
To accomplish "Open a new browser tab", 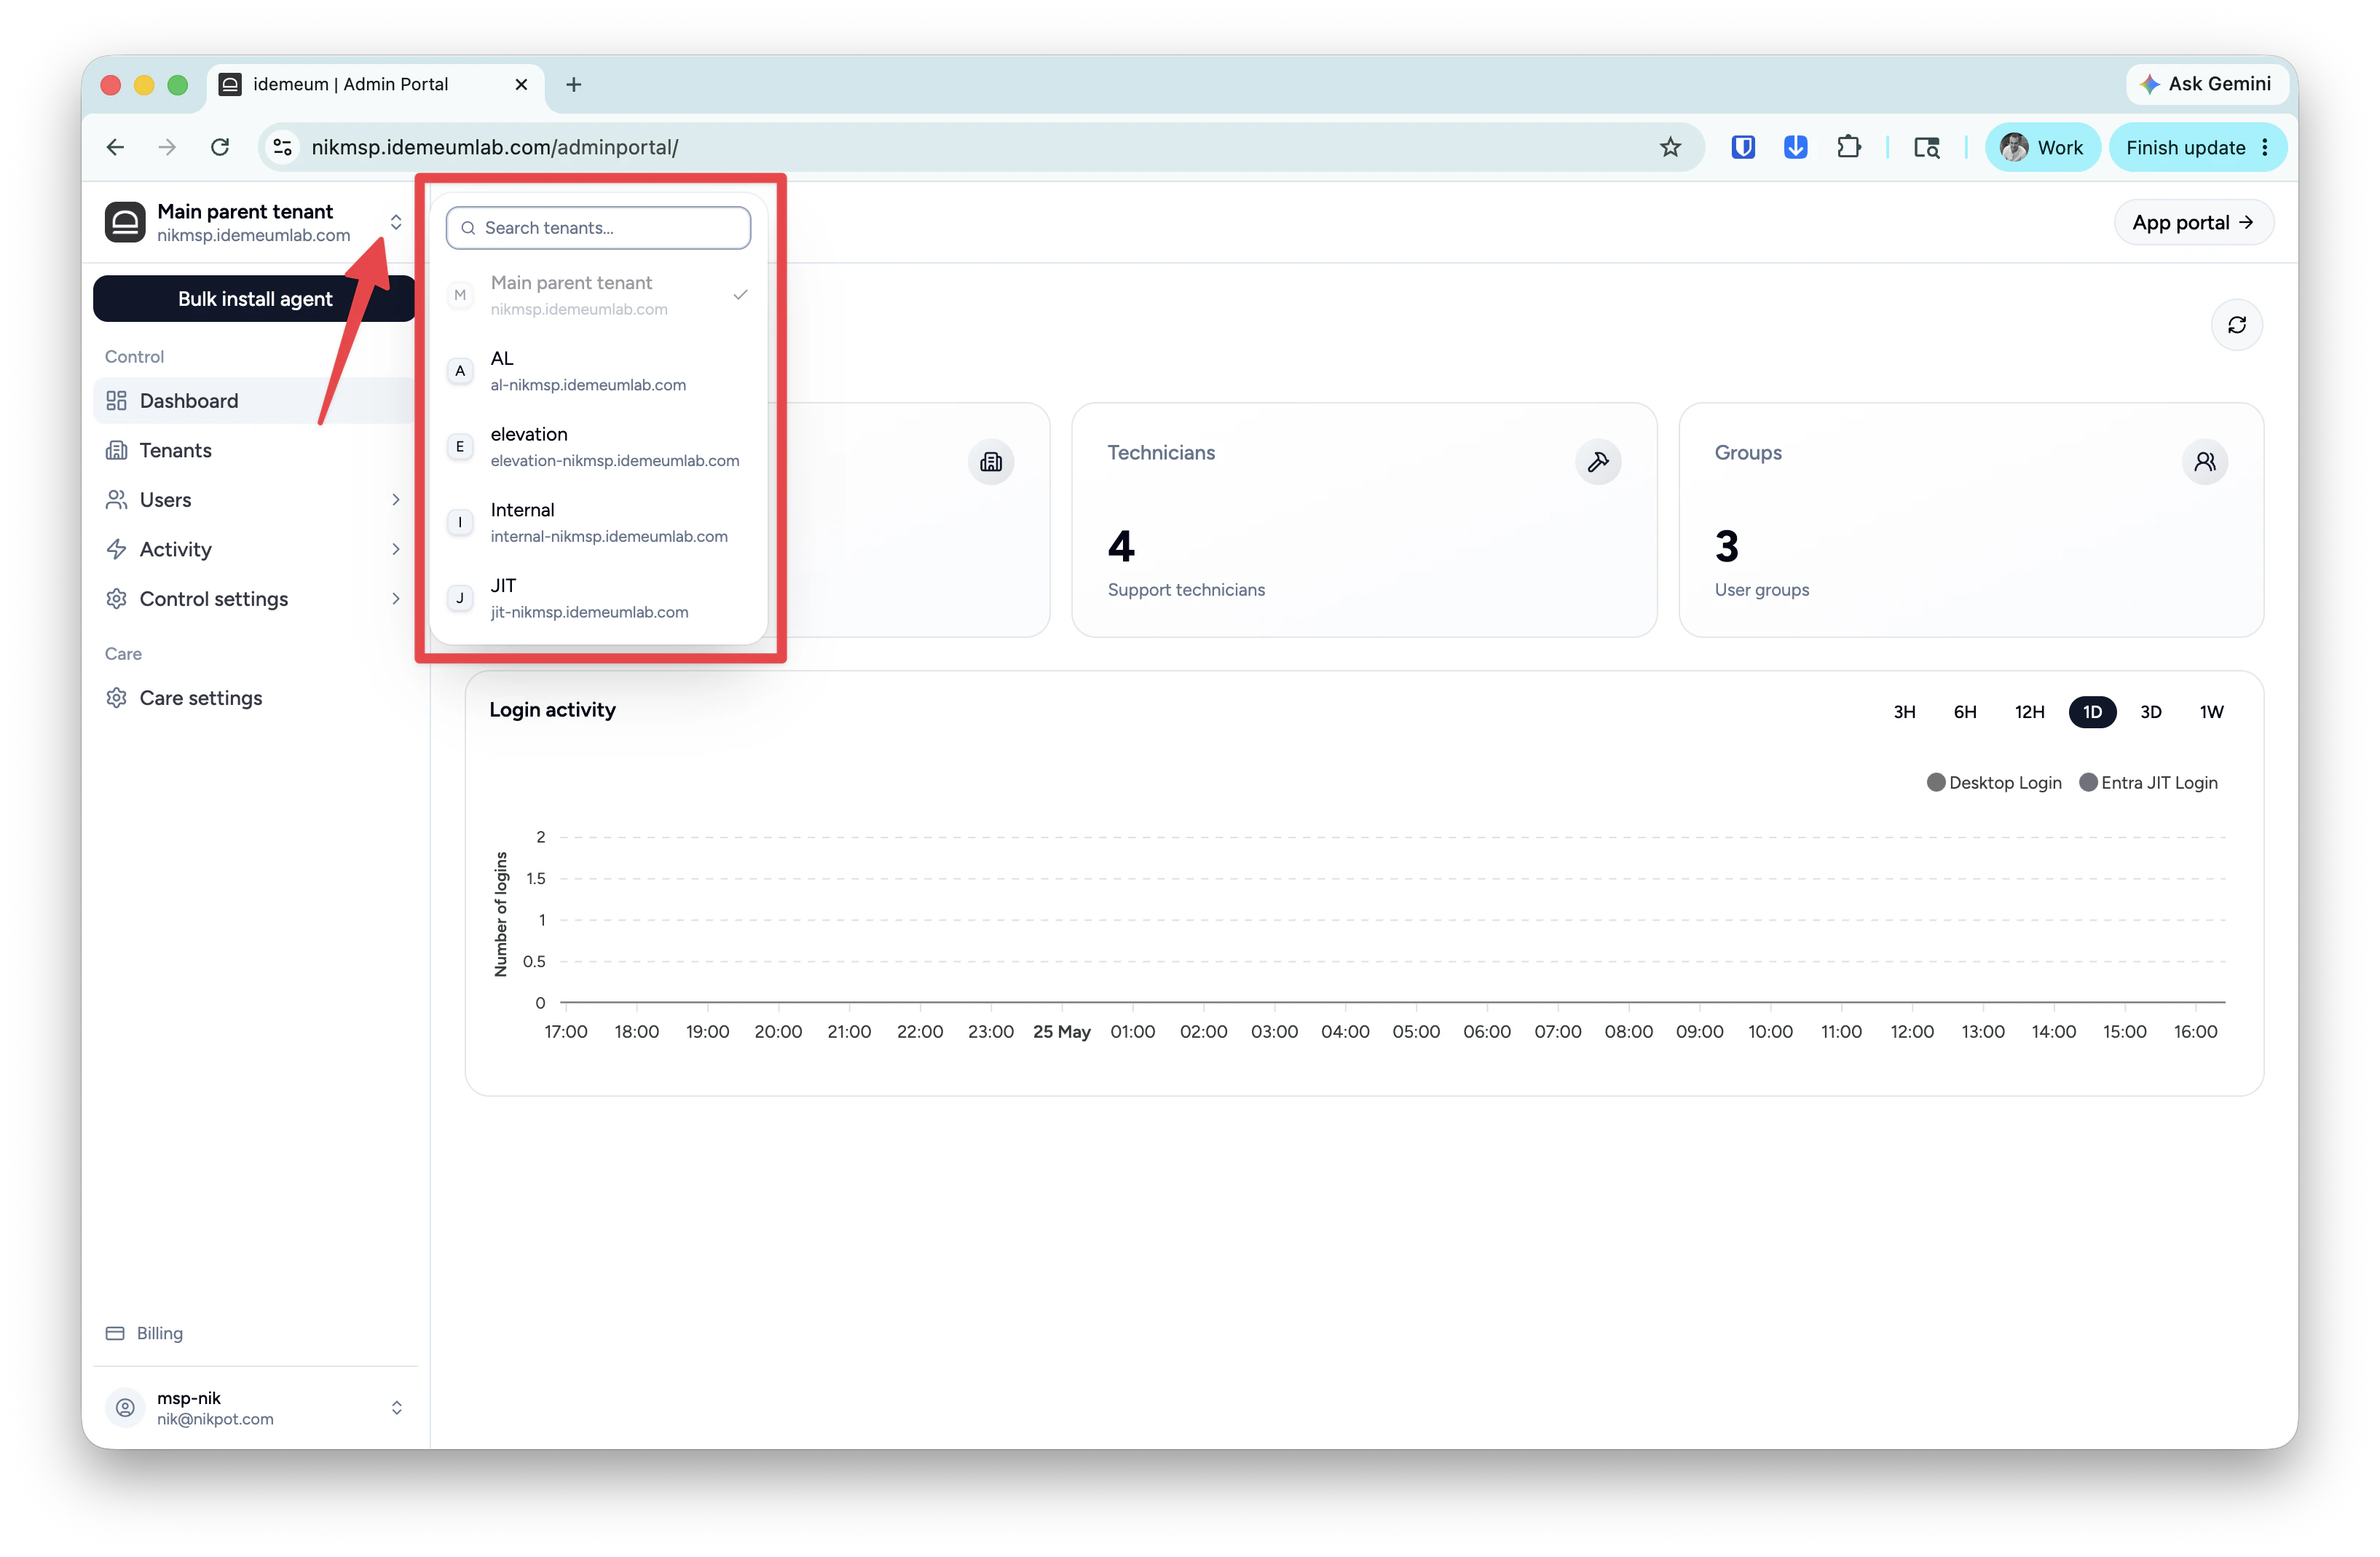I will pos(573,85).
